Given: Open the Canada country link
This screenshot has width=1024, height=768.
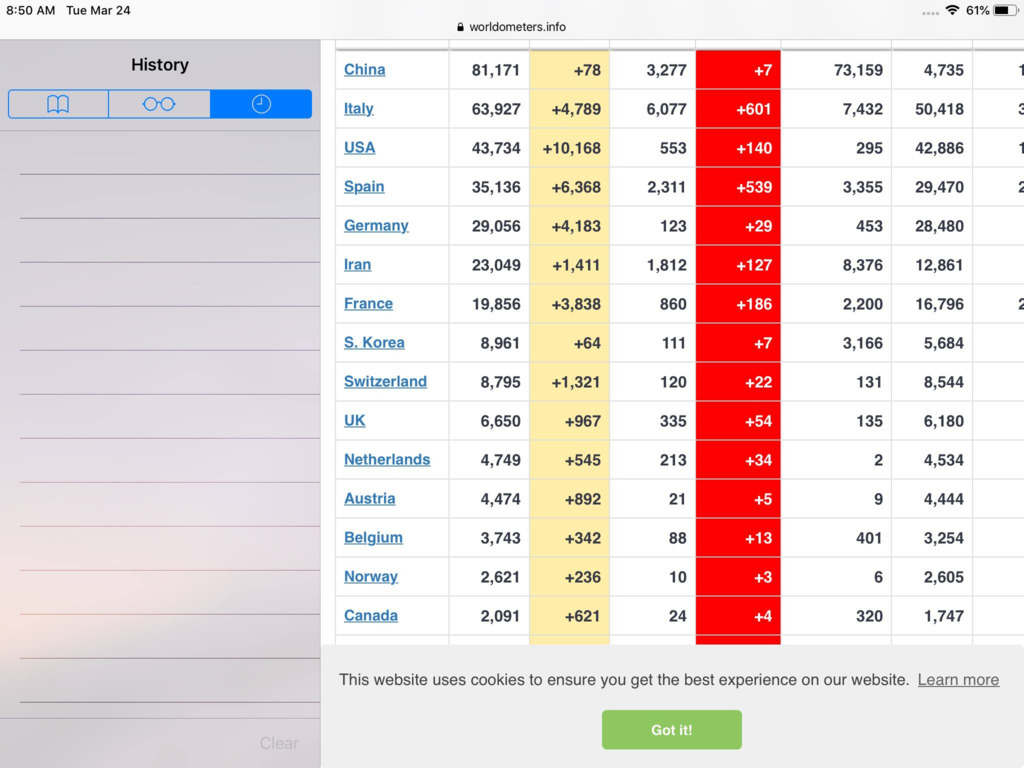Looking at the screenshot, I should (371, 616).
